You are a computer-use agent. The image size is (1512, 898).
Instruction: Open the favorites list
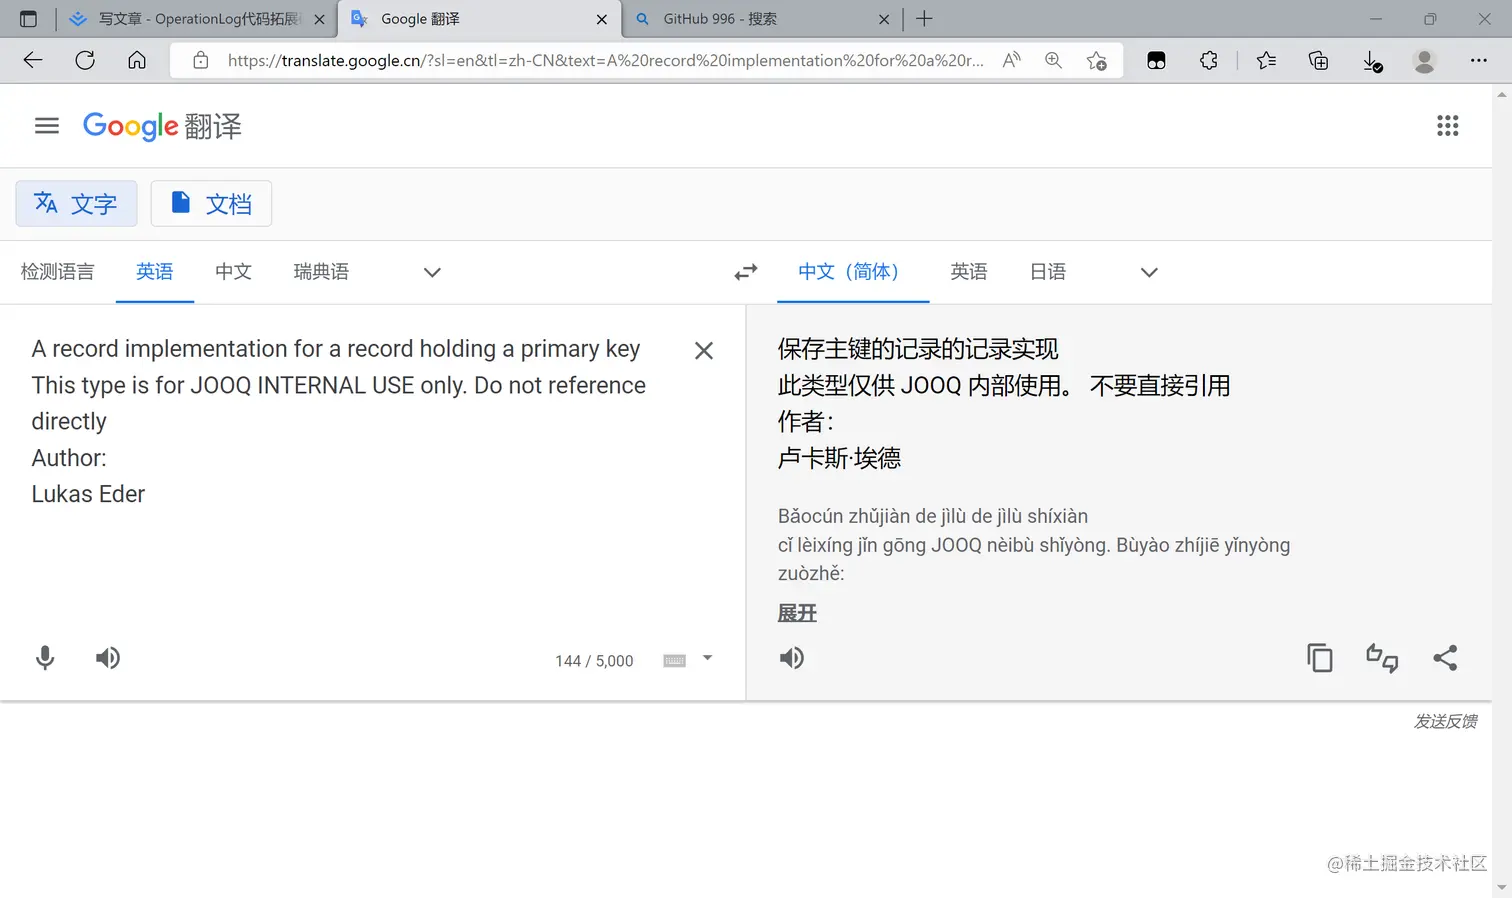(1266, 60)
